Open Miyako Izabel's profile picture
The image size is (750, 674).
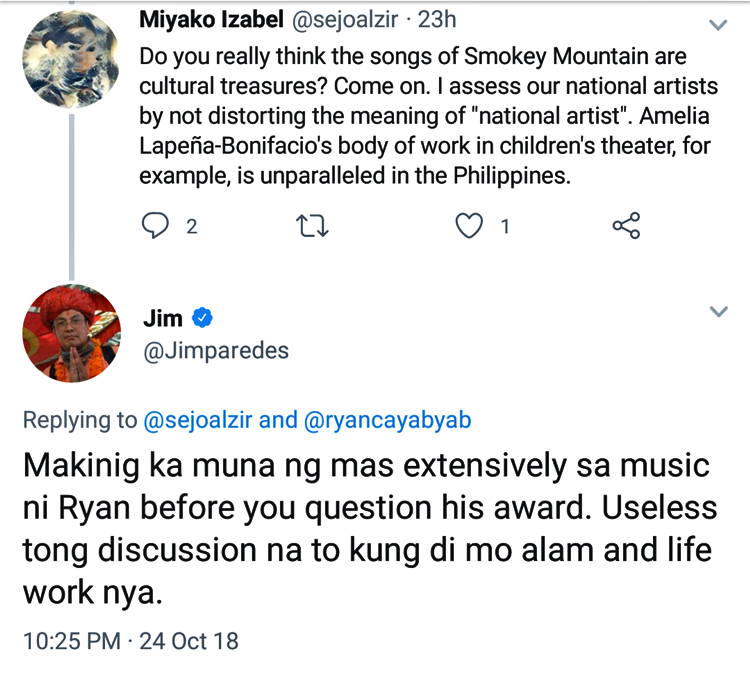[66, 58]
